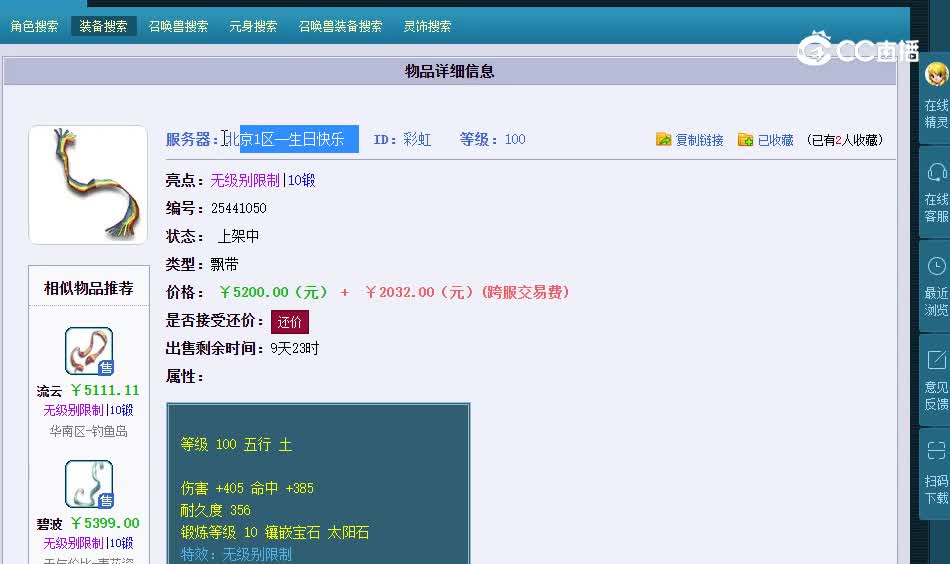The image size is (950, 564).
Task: Click the rainbow ribbon item image
Action: point(88,185)
